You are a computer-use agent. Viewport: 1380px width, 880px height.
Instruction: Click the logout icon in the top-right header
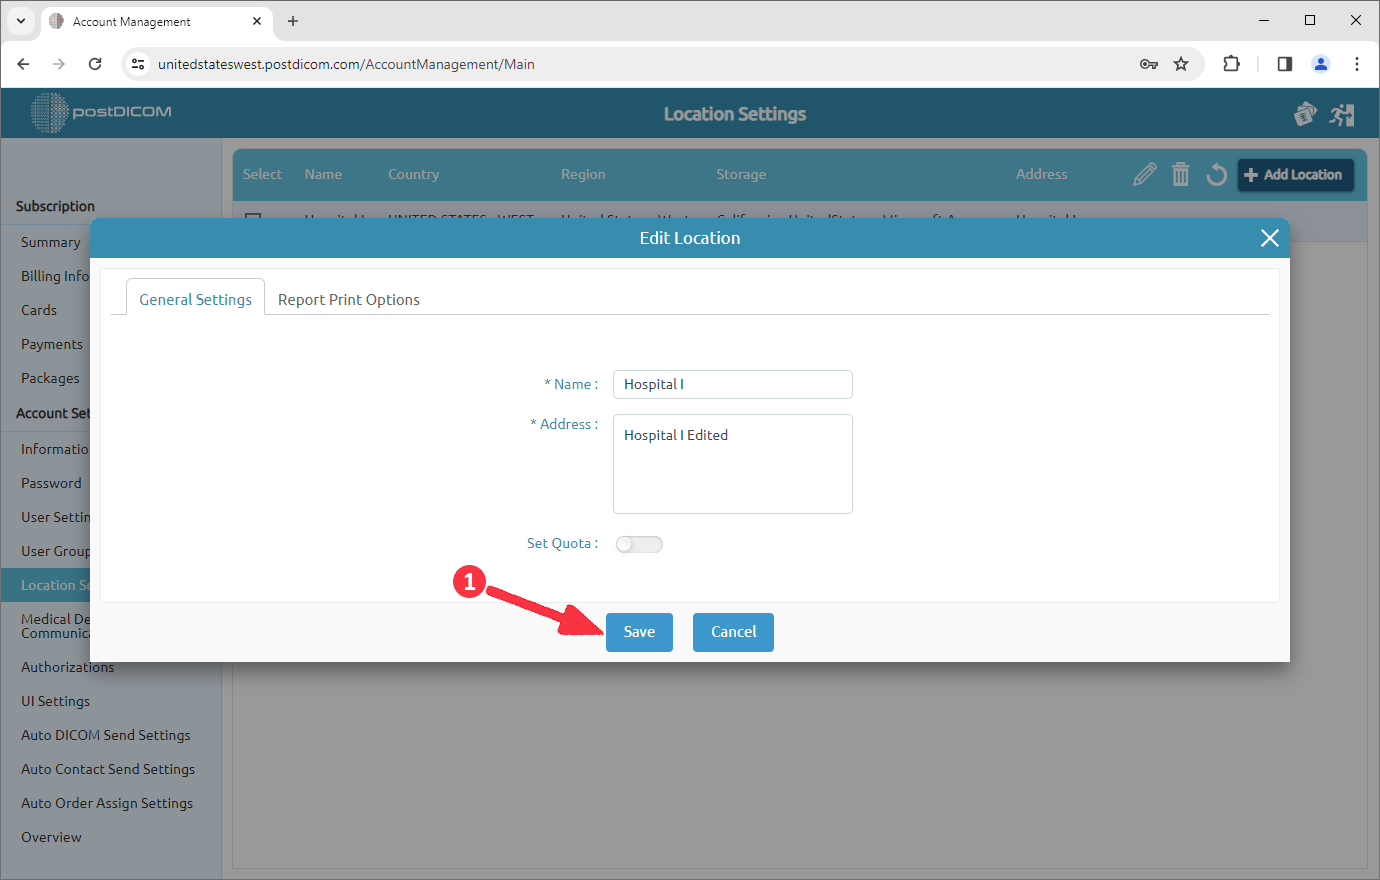[1342, 113]
